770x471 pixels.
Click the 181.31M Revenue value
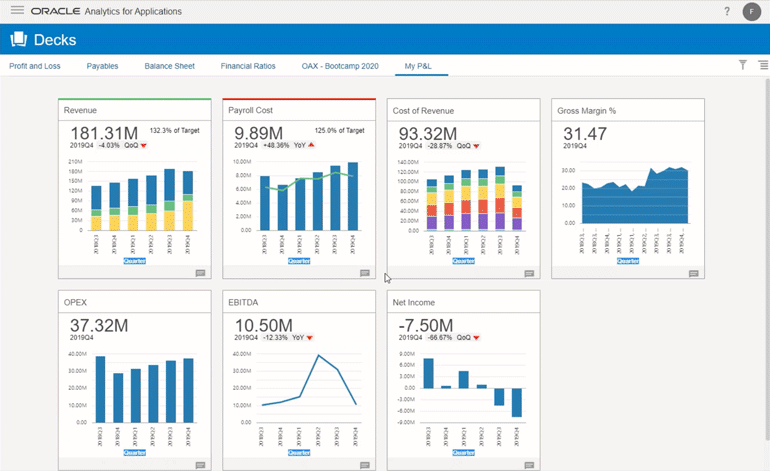click(x=104, y=133)
